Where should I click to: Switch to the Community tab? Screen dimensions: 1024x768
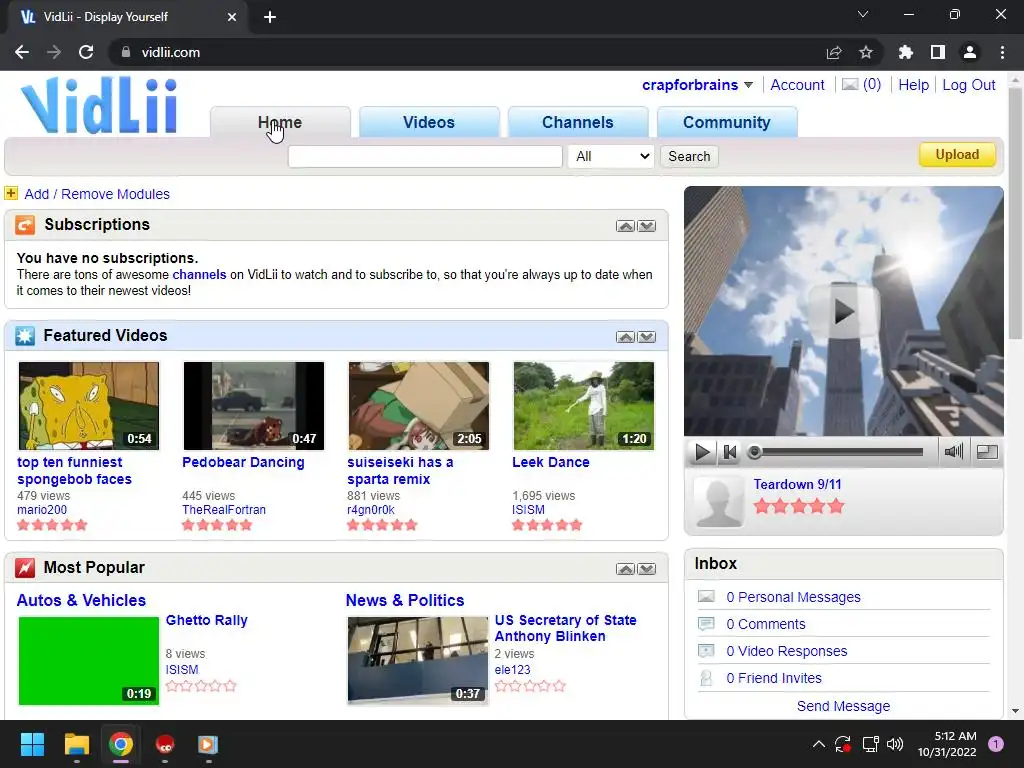(727, 122)
